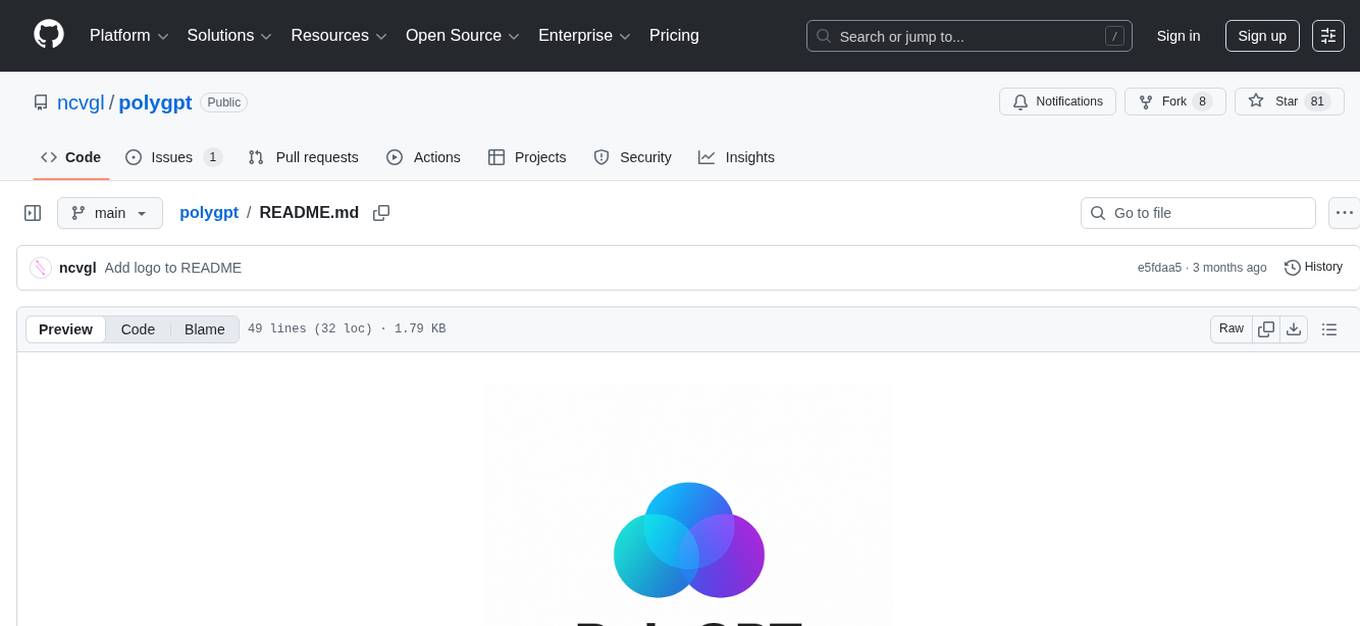Toggle the file tree side panel icon
This screenshot has height=626, width=1360.
pos(32,212)
